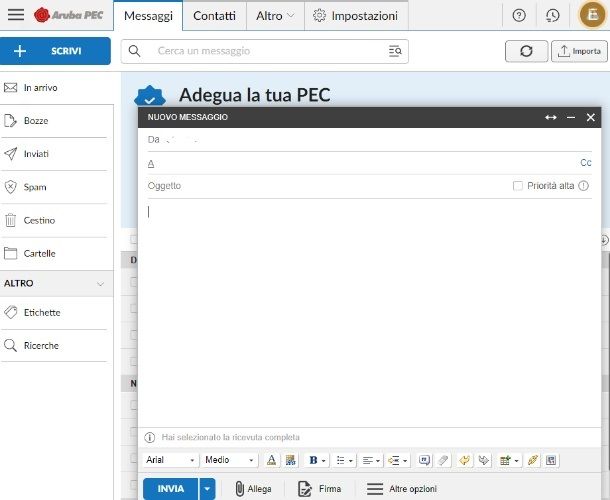Enable the Priorità alta checkbox
This screenshot has width=610, height=500.
[x=517, y=186]
